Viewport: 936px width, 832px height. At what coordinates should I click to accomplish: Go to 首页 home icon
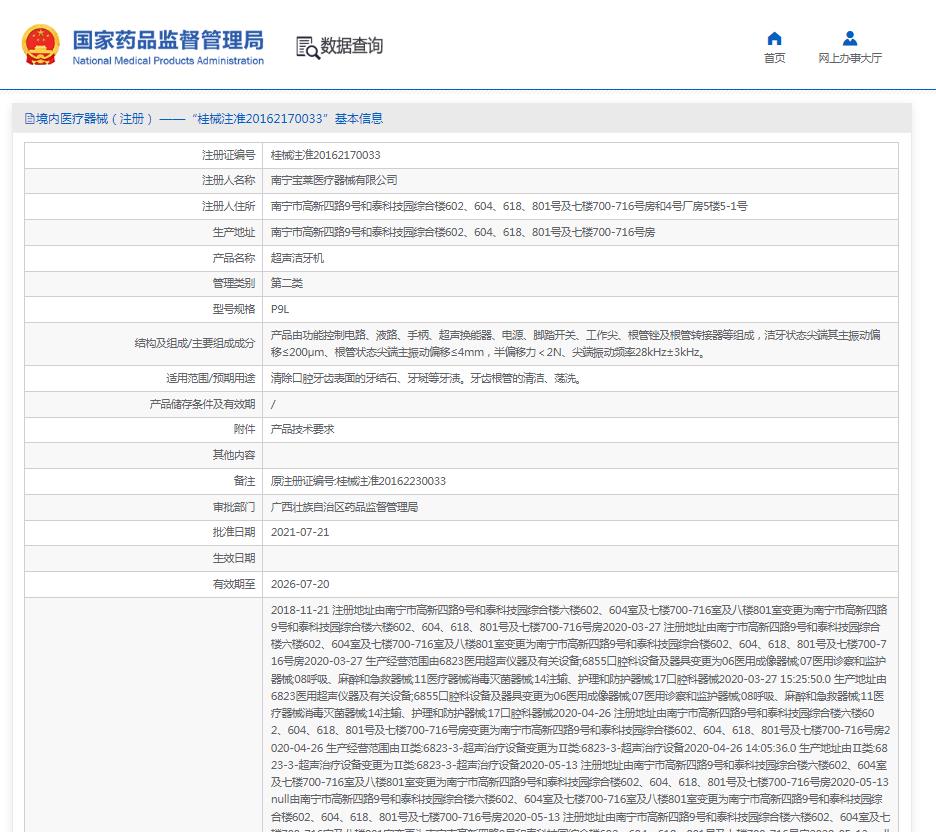[x=774, y=39]
